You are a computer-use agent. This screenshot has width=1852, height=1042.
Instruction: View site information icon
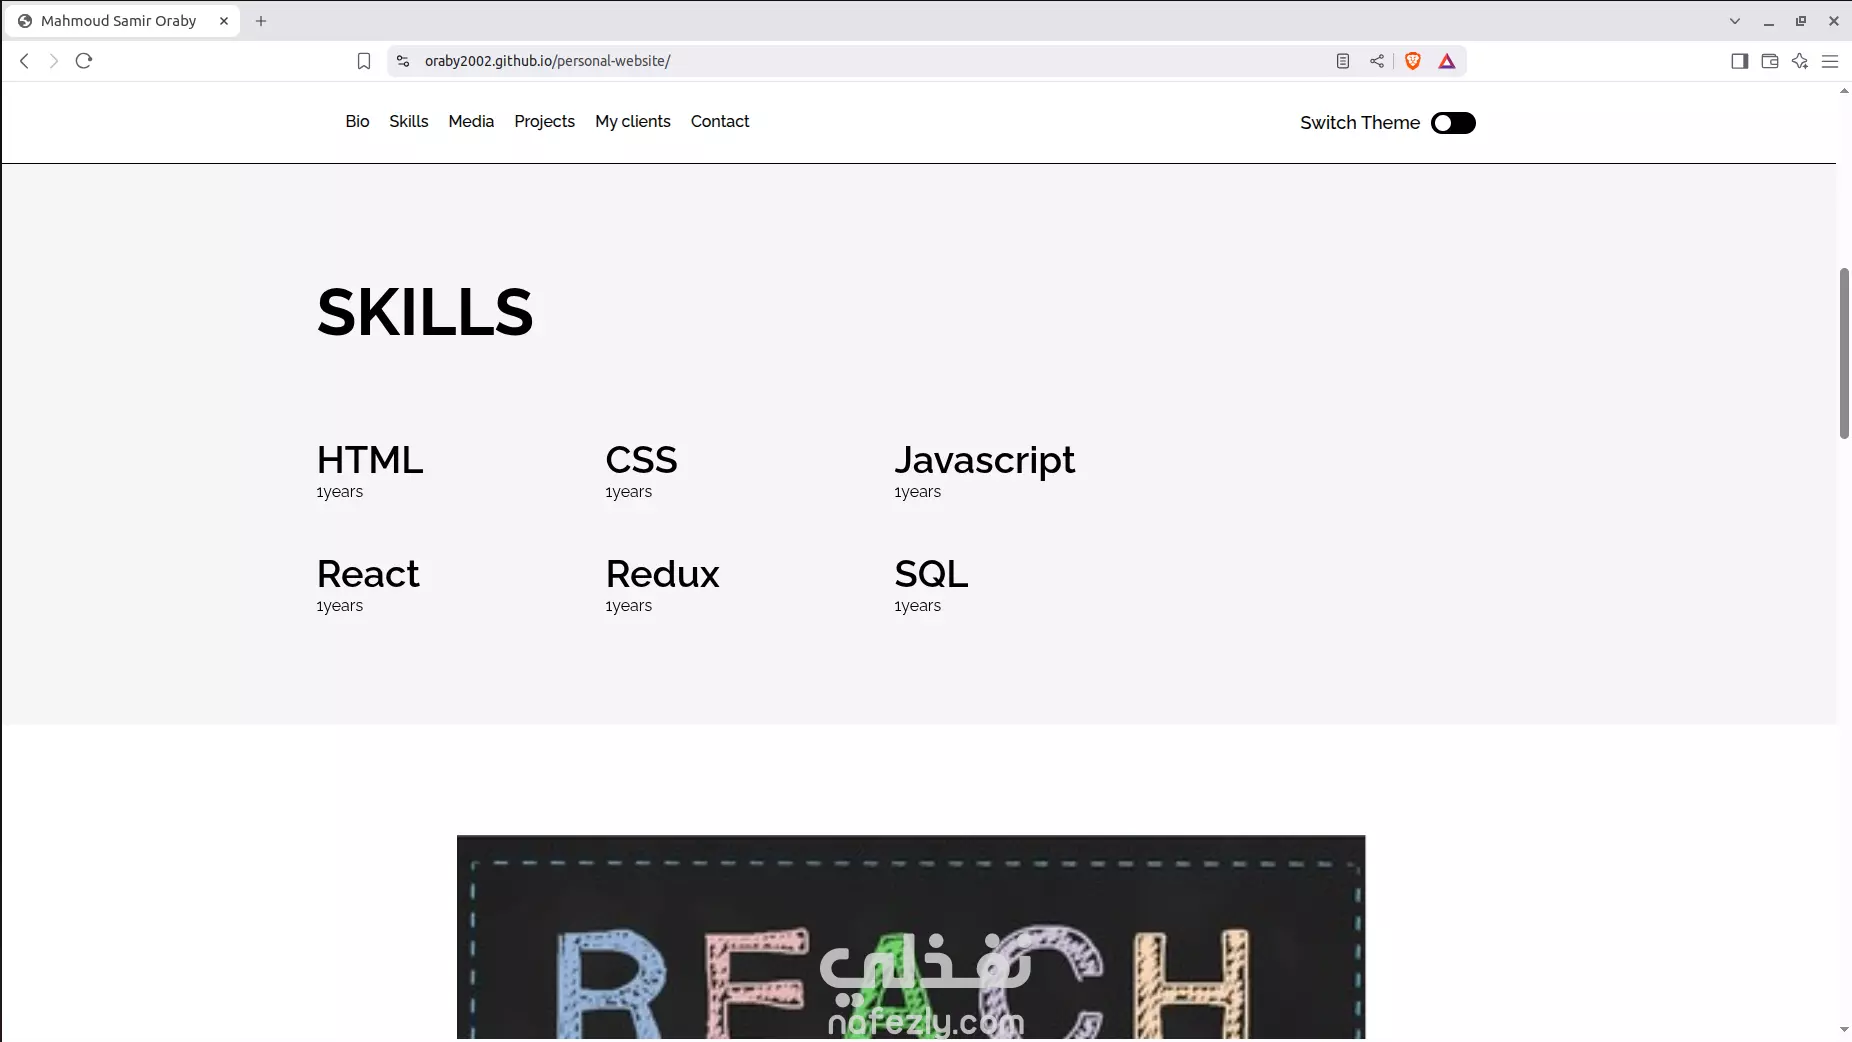point(403,61)
